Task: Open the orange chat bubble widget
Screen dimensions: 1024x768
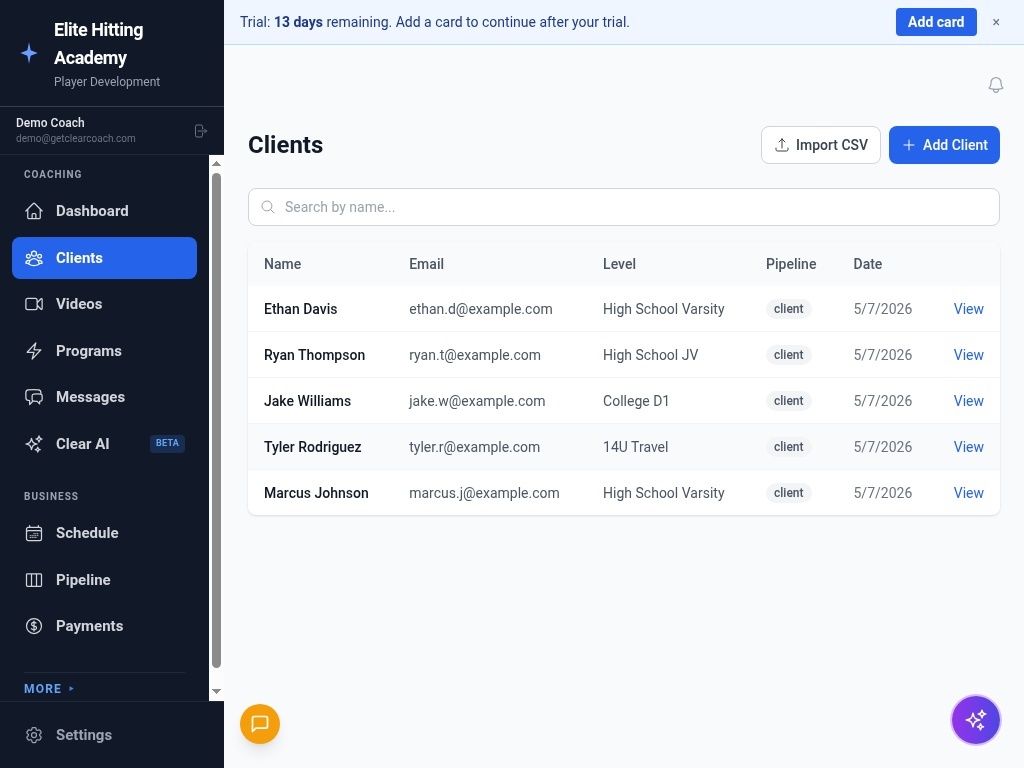Action: [x=260, y=724]
